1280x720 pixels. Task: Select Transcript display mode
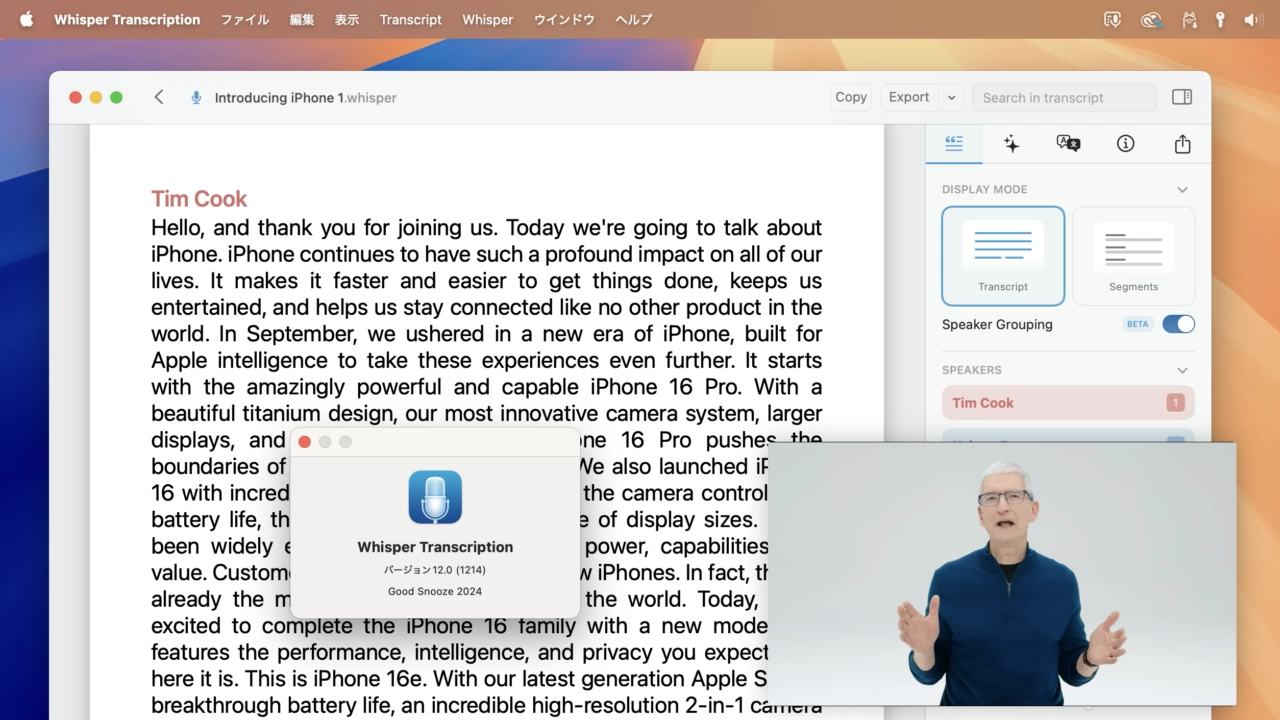point(1003,256)
